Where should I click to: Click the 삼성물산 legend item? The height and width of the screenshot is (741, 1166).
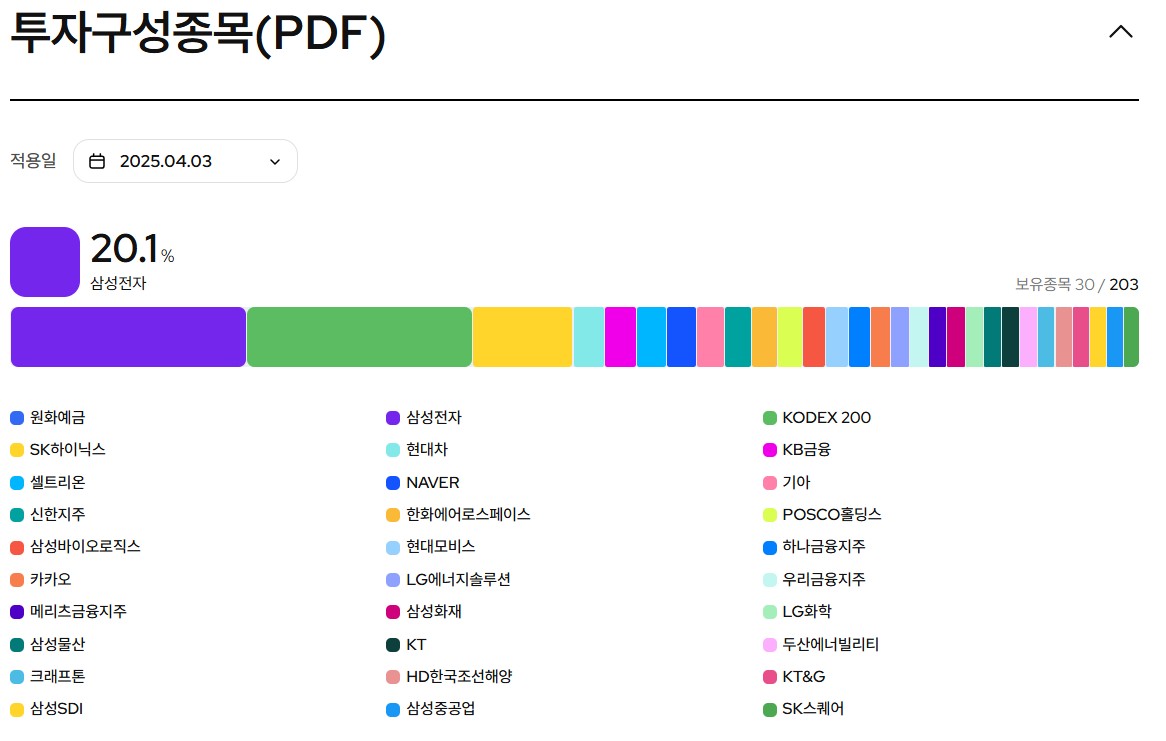tap(48, 644)
